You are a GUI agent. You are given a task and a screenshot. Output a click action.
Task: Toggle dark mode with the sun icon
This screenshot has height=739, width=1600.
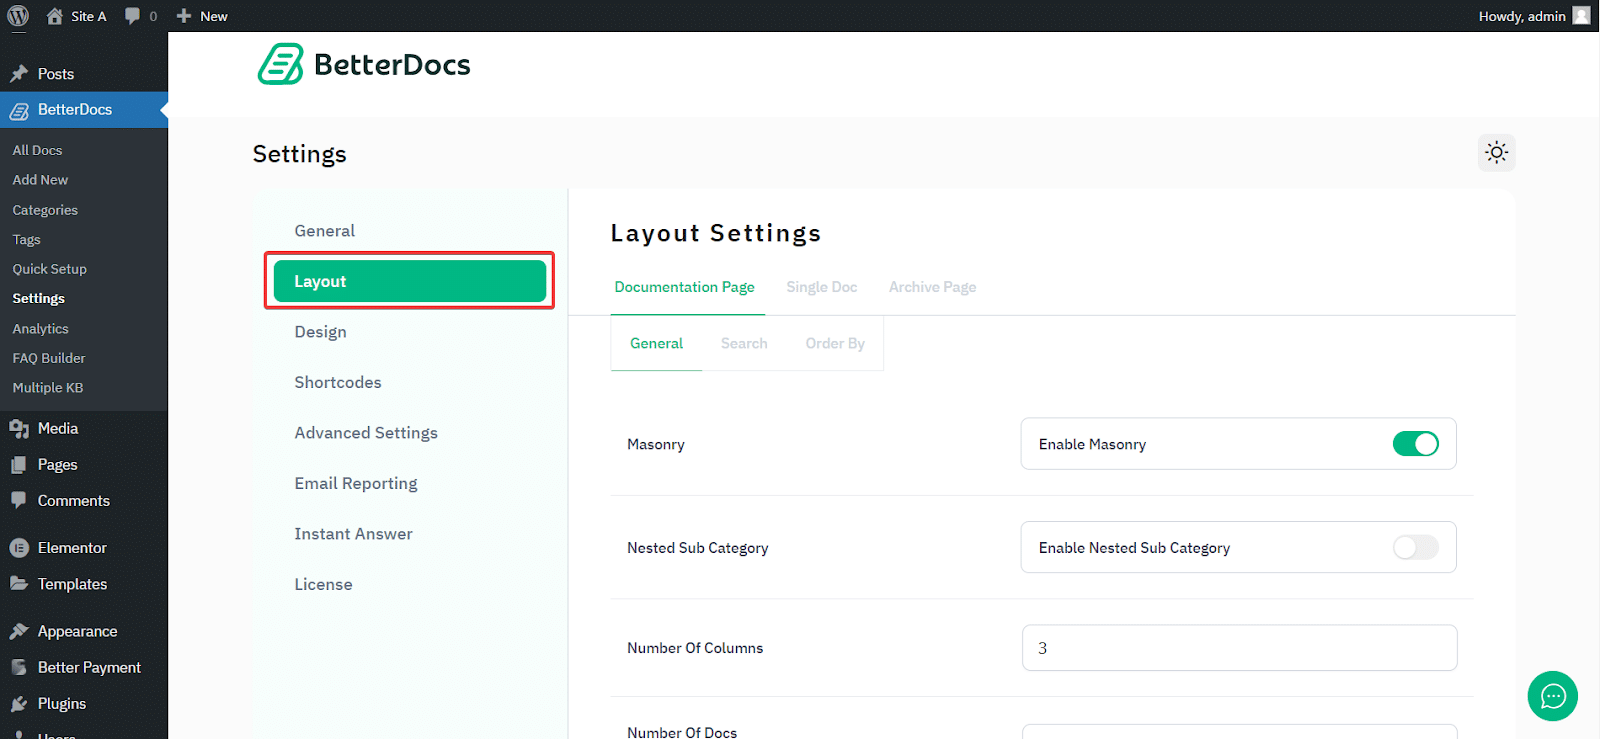pyautogui.click(x=1497, y=153)
